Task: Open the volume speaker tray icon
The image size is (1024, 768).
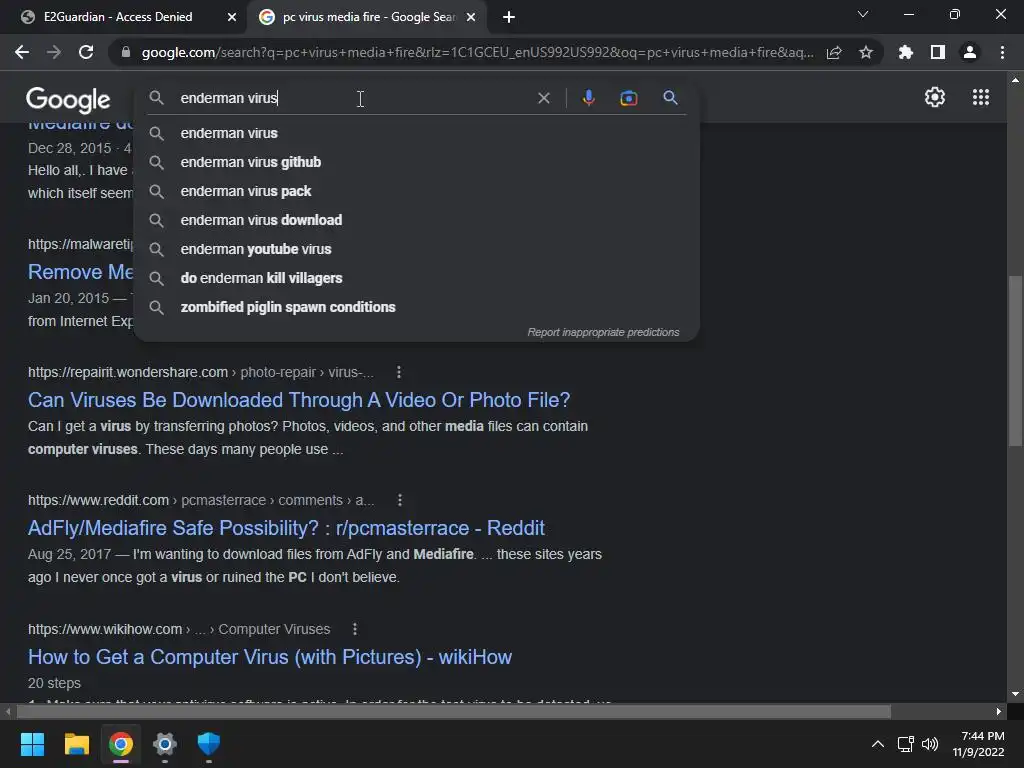Action: (930, 744)
